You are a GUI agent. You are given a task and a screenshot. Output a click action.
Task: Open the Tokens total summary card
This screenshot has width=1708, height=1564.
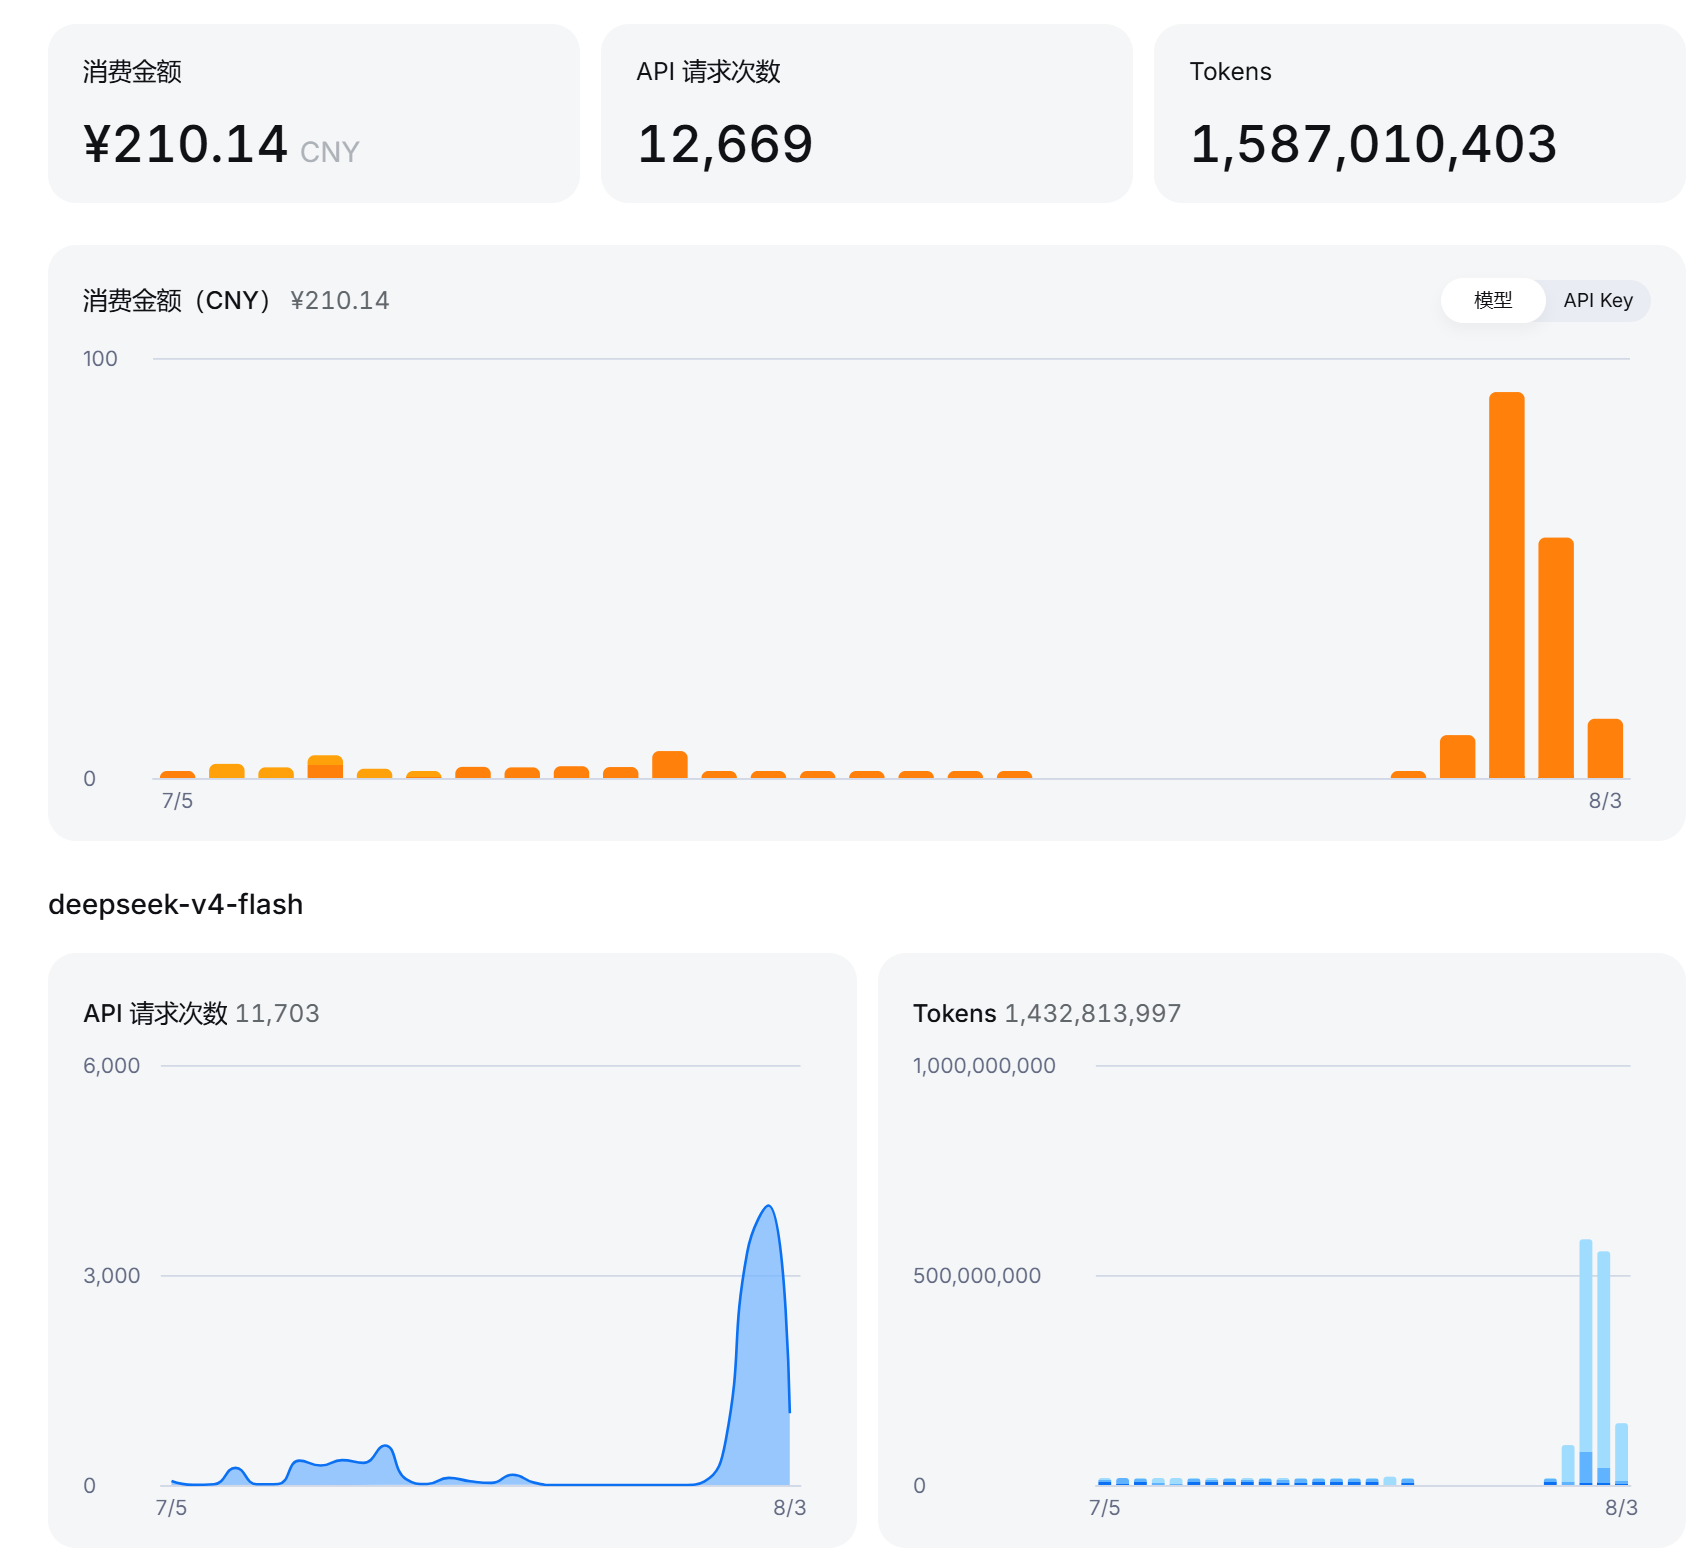point(1420,113)
